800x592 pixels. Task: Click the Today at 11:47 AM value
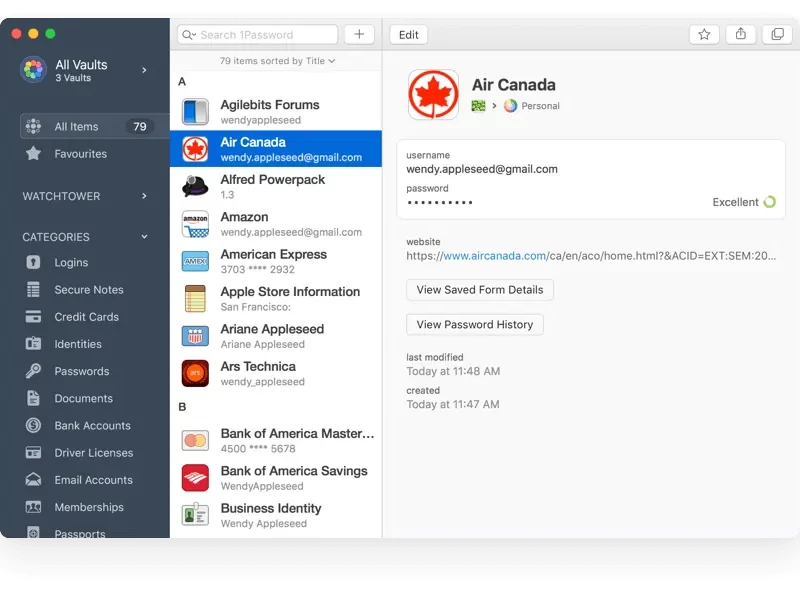click(x=453, y=404)
